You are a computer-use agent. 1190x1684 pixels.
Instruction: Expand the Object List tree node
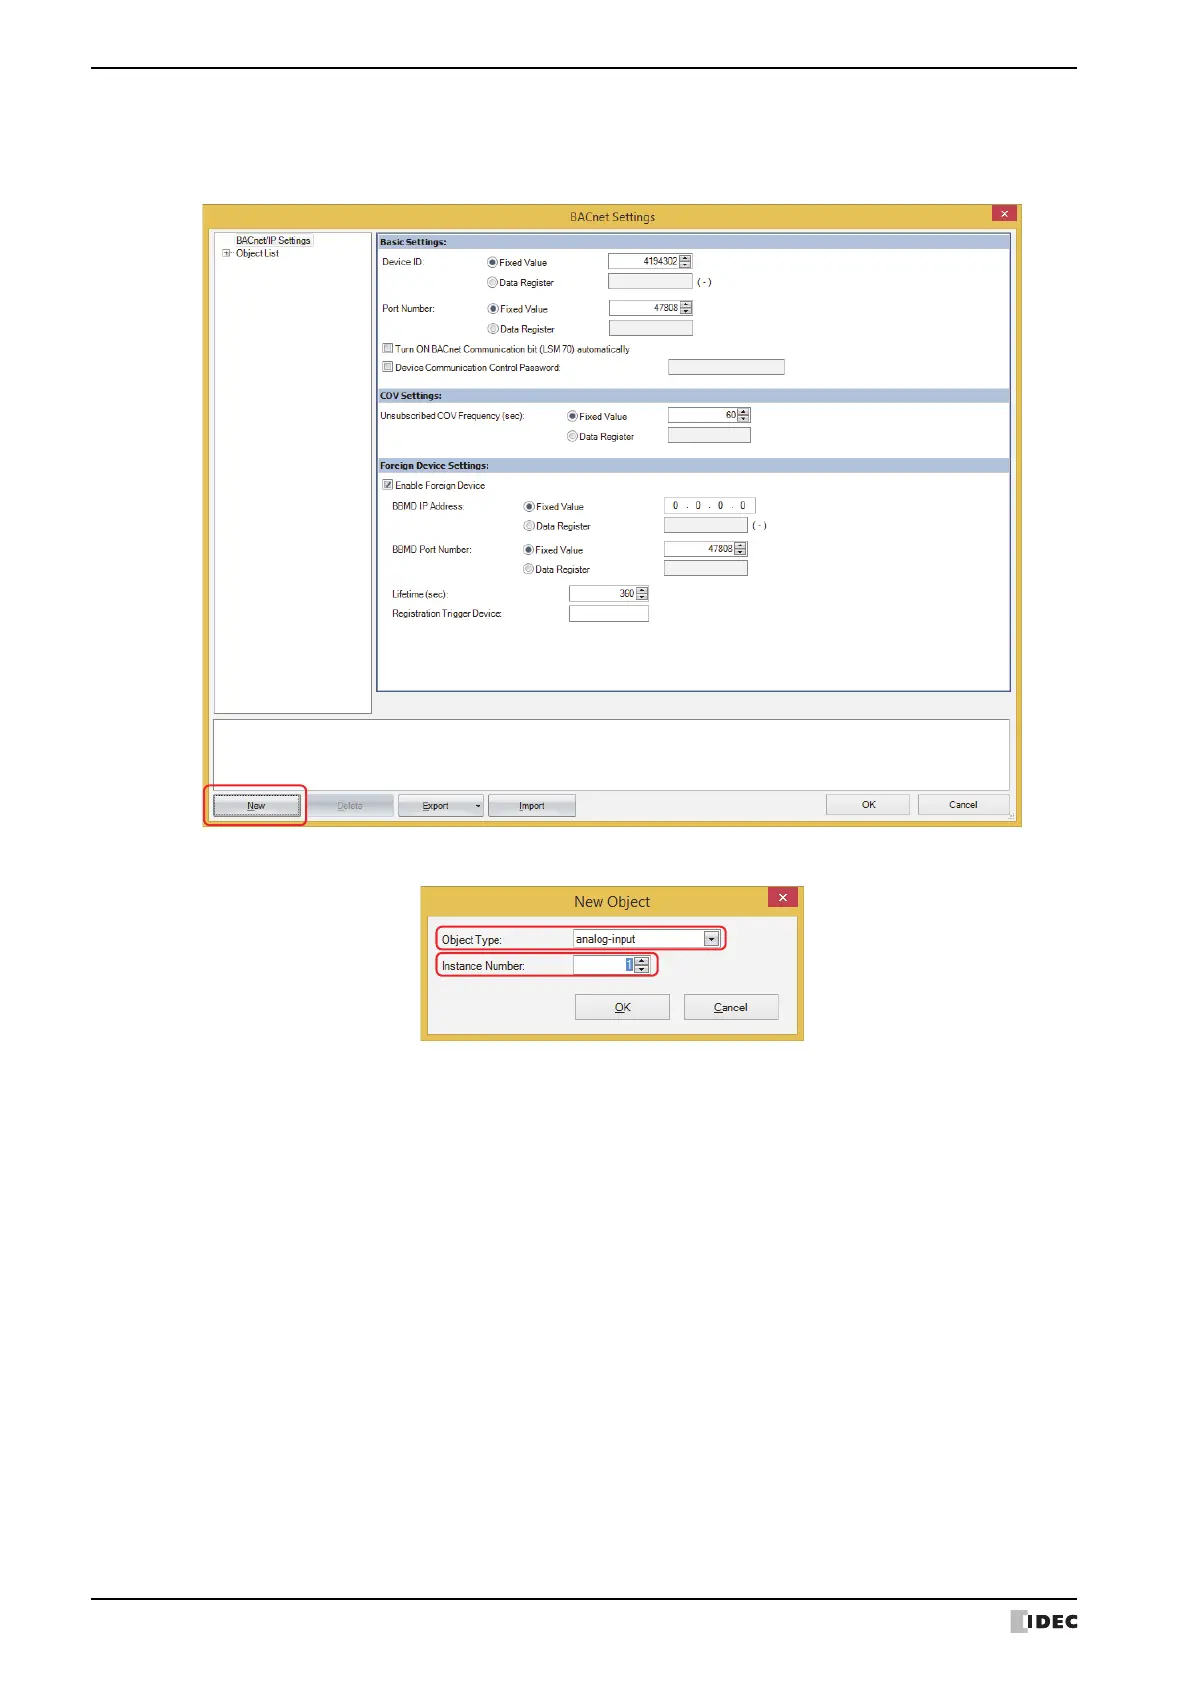pyautogui.click(x=226, y=254)
